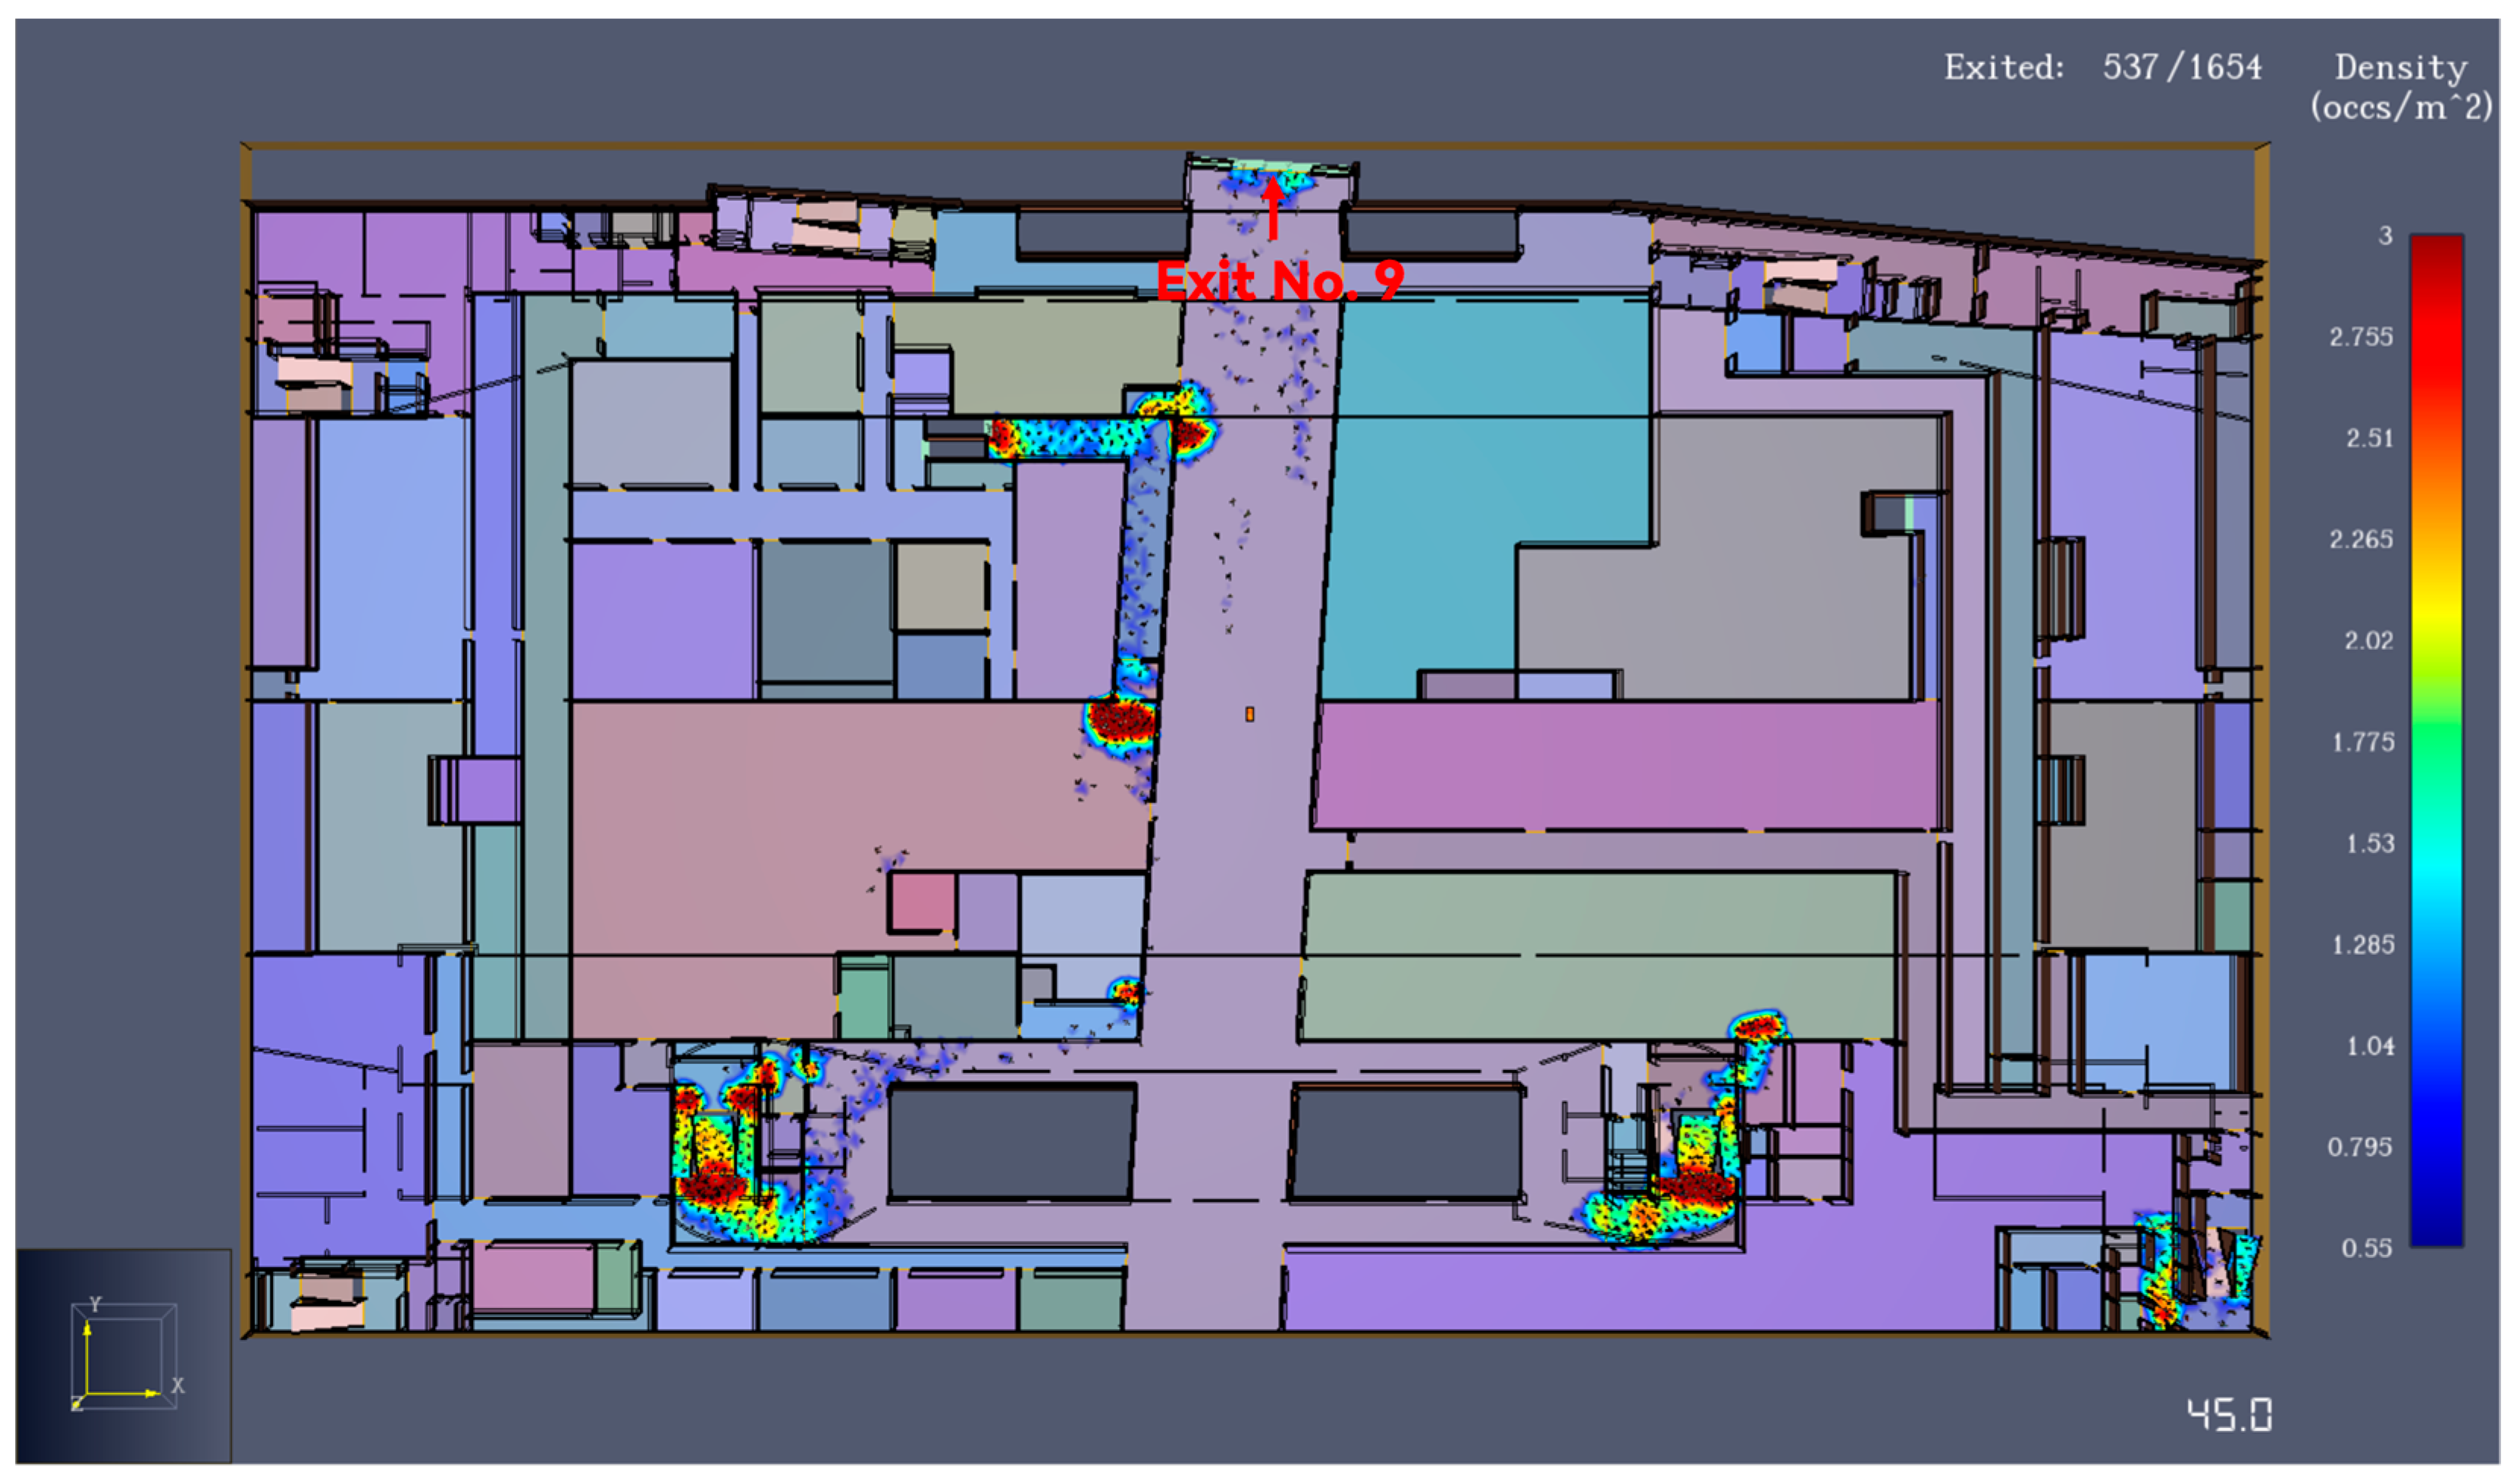Click the 45.0 simulation time readout
Image resolution: width=2520 pixels, height=1481 pixels.
pos(2229,1415)
